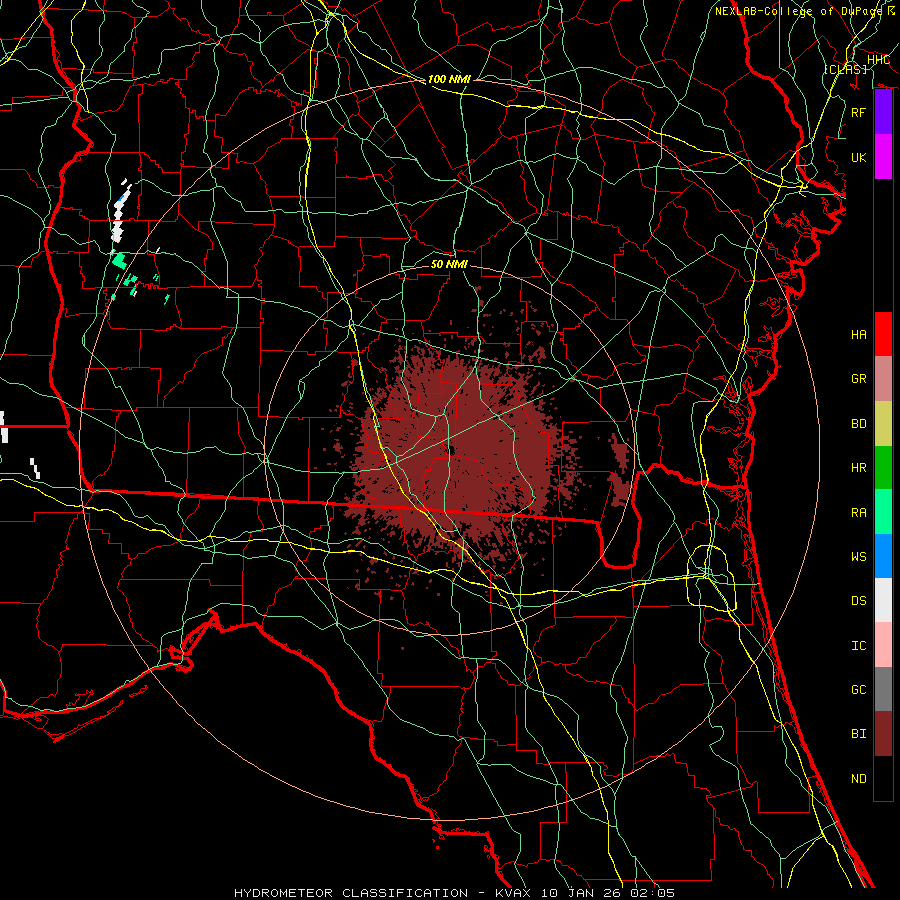Click the 02:05 timestamp

pos(653,893)
